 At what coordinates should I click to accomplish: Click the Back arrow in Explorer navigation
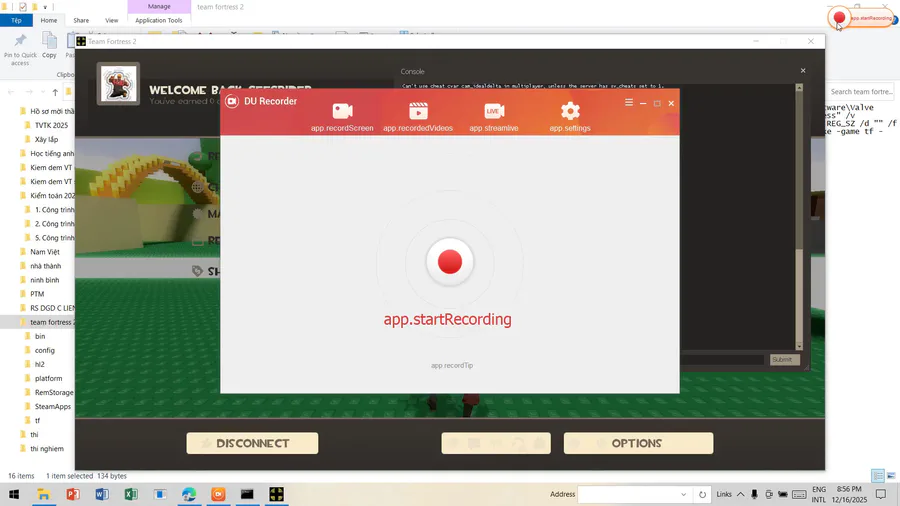point(11,92)
